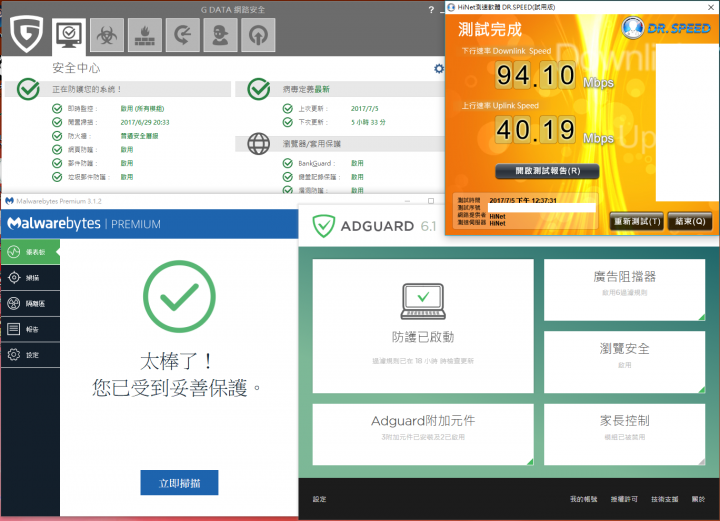Screen dimensions: 720x521
Task: Click the 上次更新 status check icon
Action: point(288,108)
